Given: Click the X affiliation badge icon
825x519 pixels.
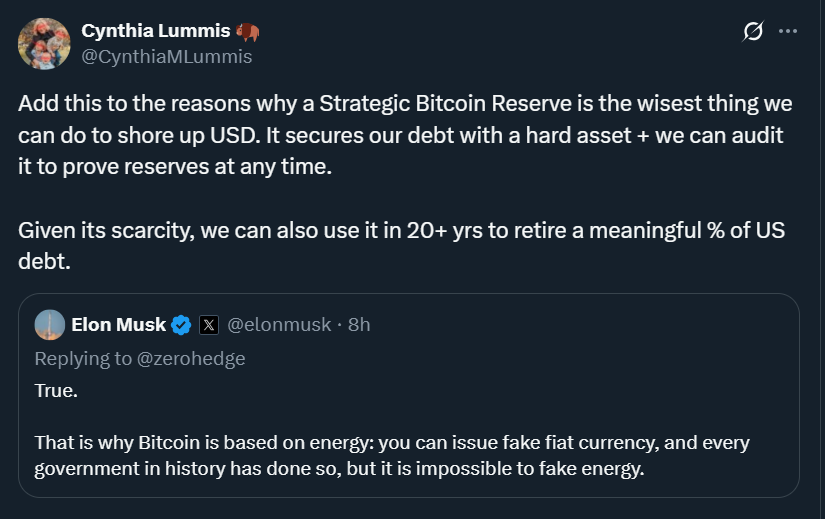Looking at the screenshot, I should tap(208, 324).
